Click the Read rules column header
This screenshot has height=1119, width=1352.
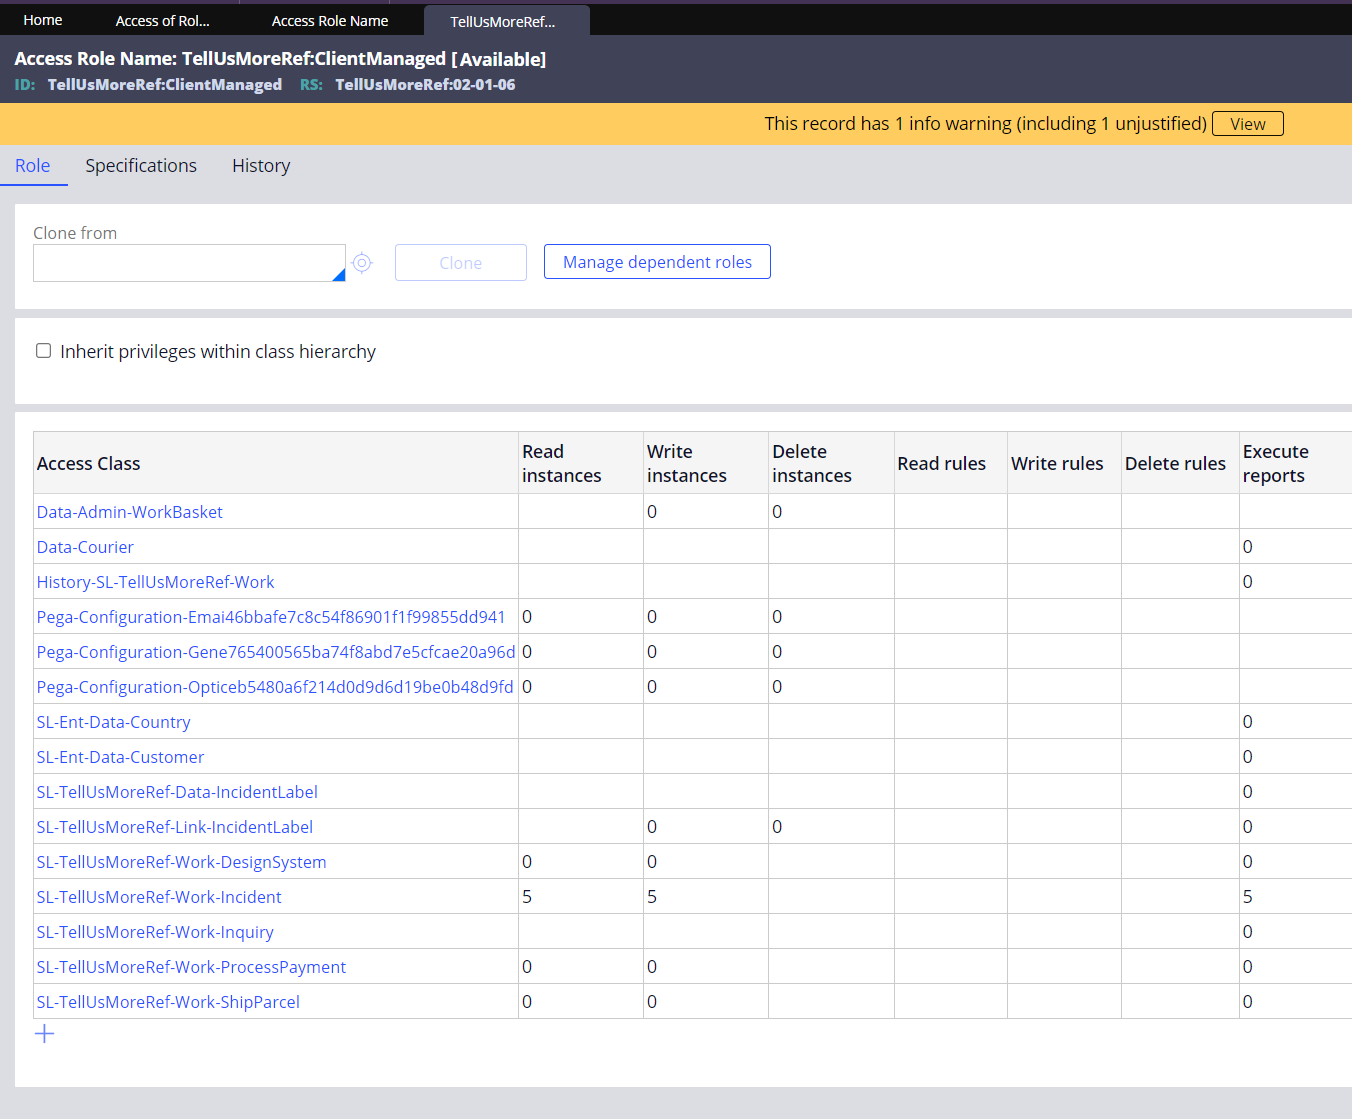[951, 463]
